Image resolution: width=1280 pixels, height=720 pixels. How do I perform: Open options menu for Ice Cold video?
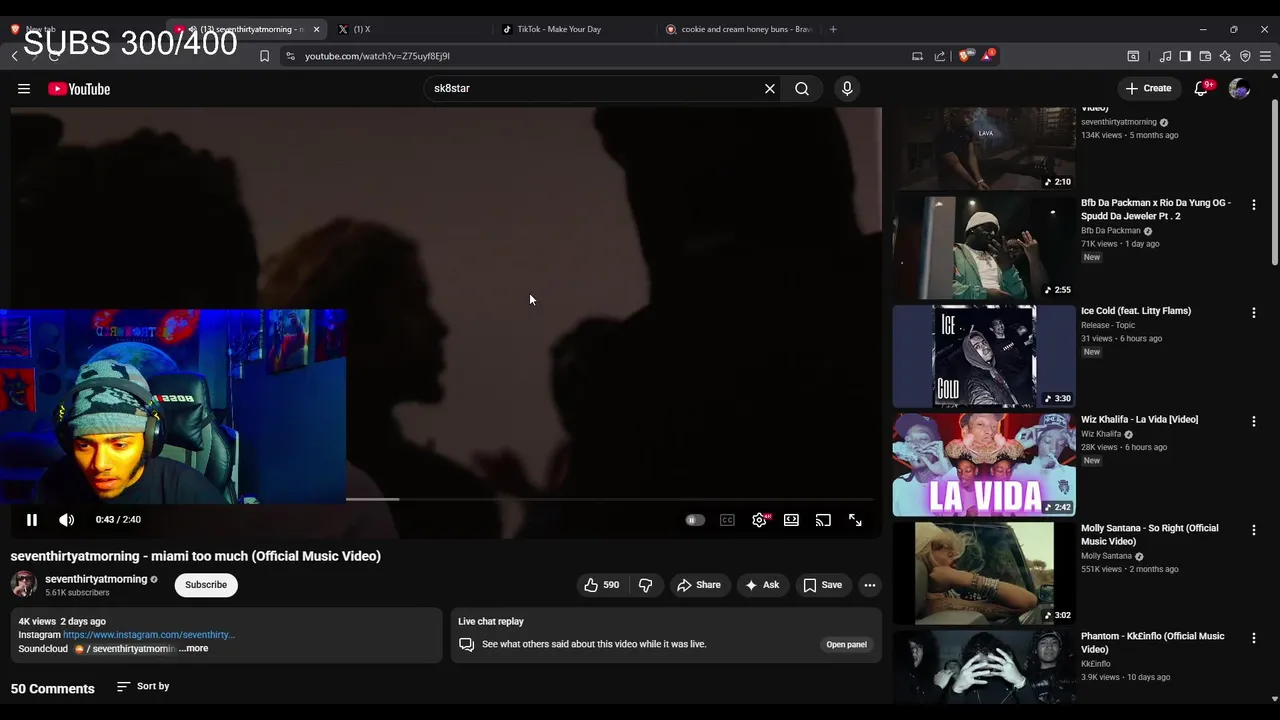(1254, 313)
